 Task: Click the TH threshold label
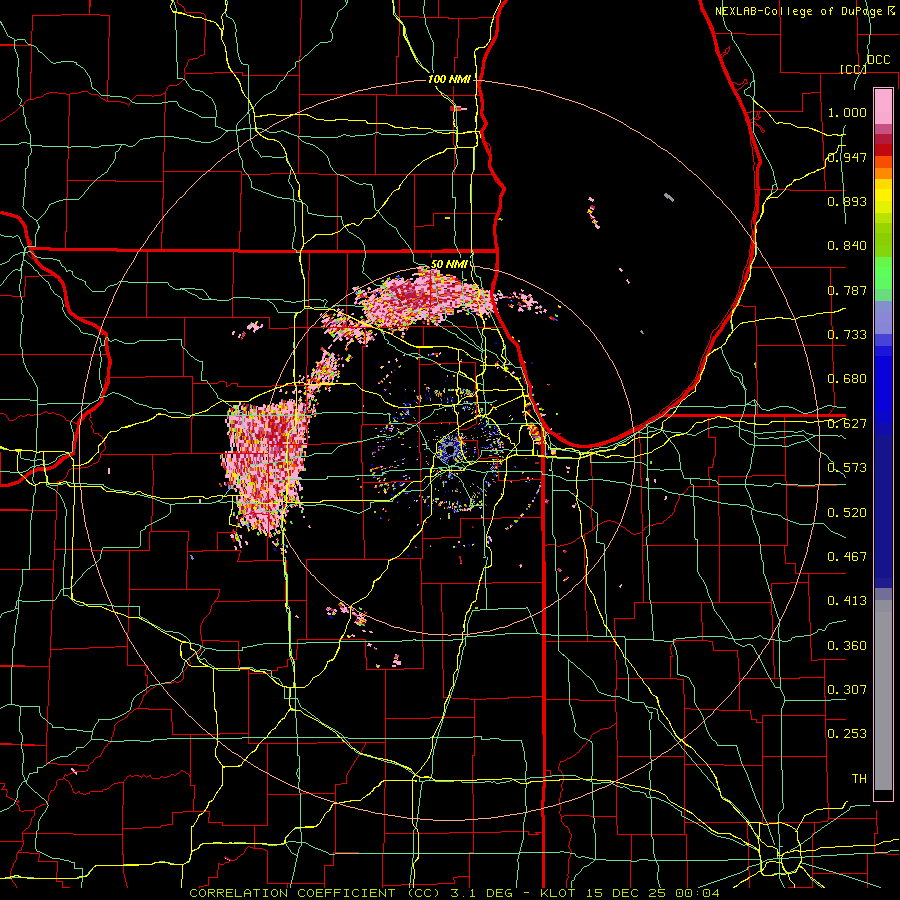click(x=859, y=779)
